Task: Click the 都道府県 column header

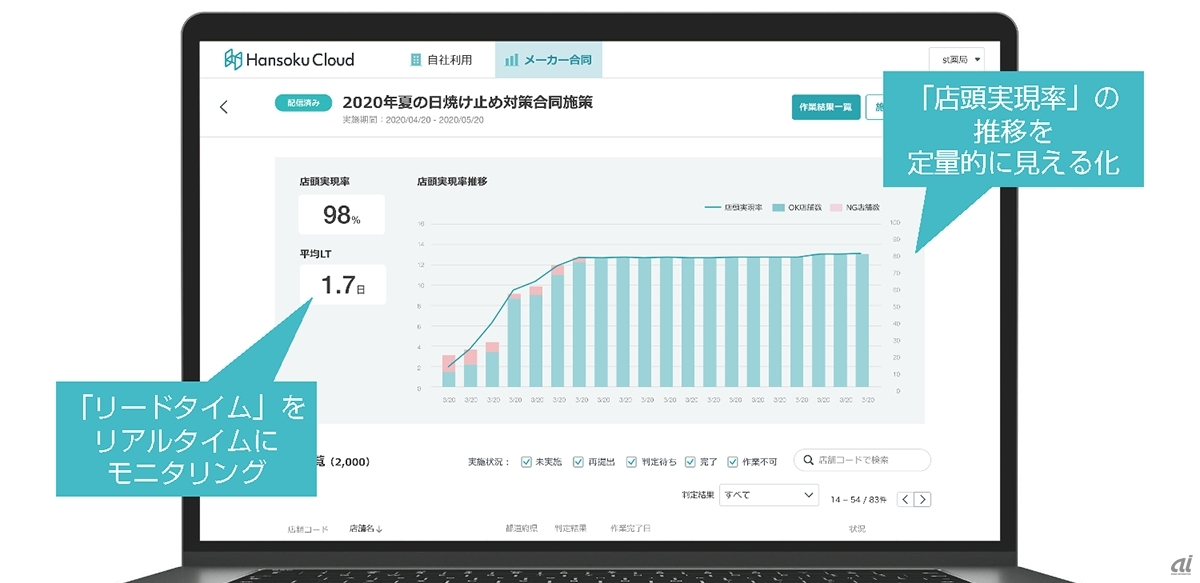Action: (x=523, y=528)
